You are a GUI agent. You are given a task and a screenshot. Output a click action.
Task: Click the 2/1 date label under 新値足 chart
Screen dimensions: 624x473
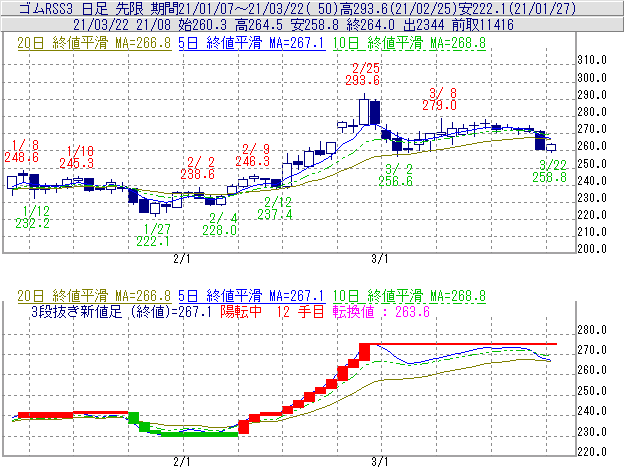182,462
